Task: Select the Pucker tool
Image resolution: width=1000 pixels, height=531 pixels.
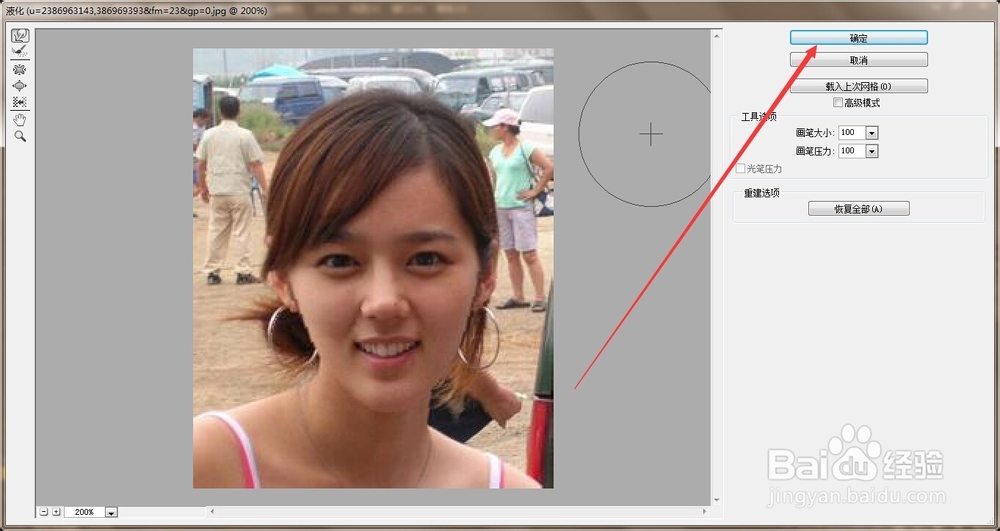Action: (x=20, y=69)
